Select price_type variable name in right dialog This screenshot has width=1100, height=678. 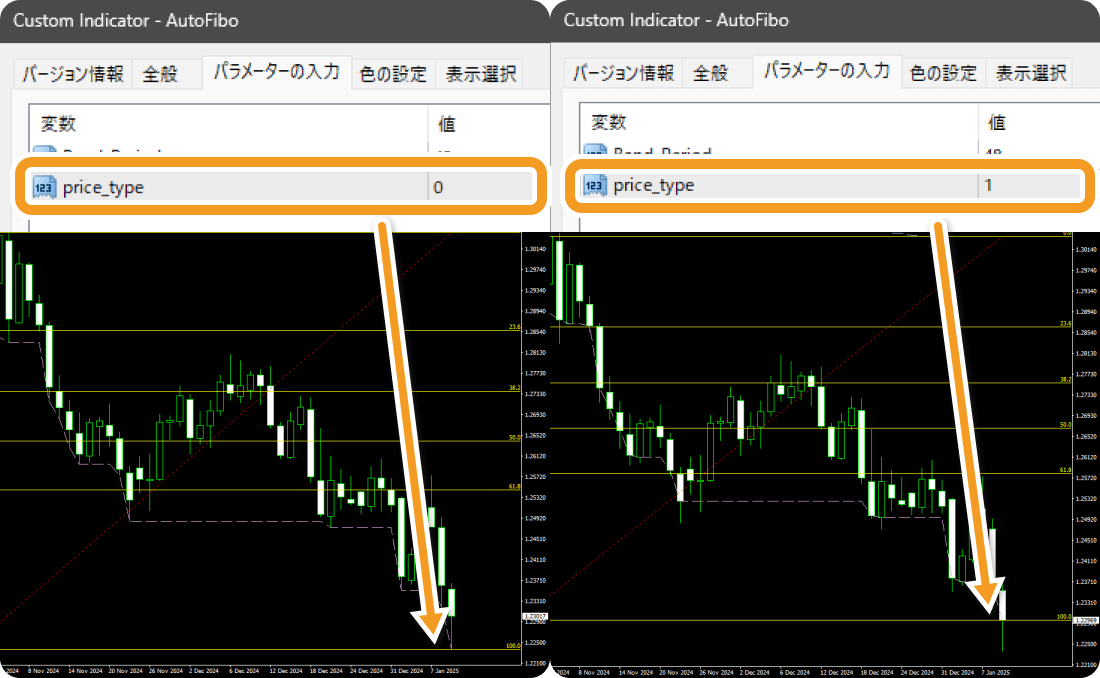654,185
